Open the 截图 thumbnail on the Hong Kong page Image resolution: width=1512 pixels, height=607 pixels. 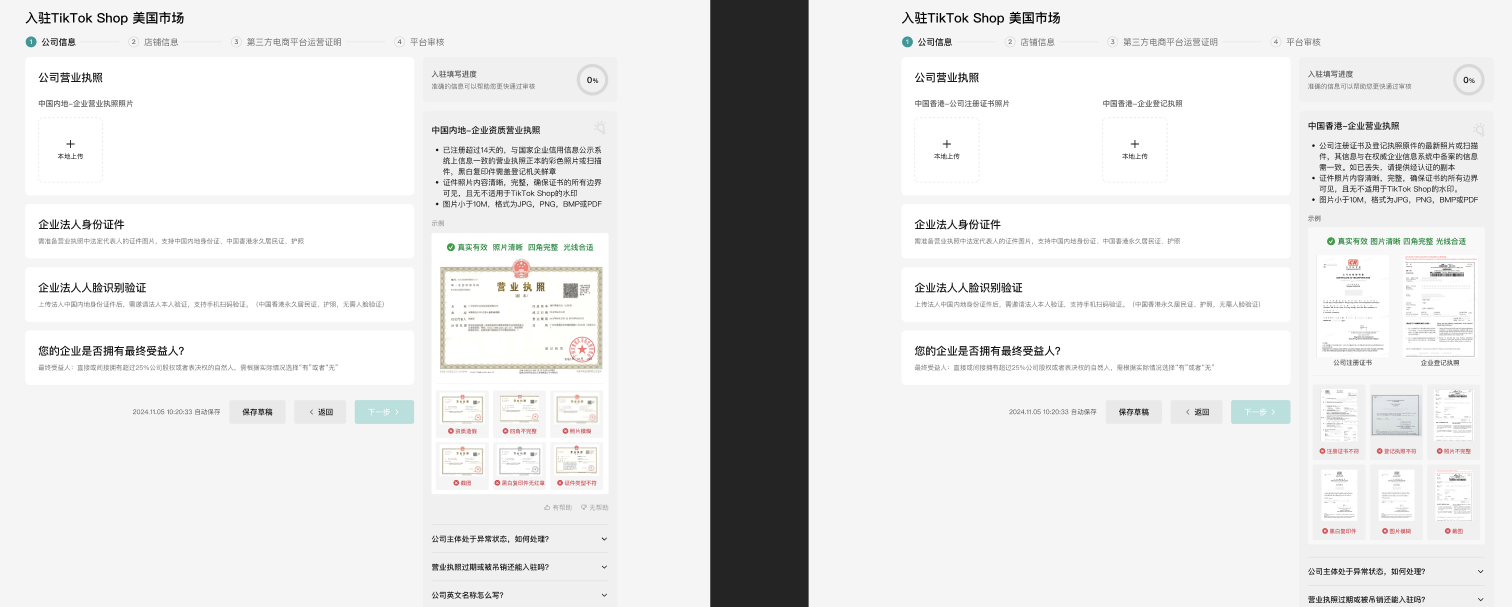tap(1453, 502)
